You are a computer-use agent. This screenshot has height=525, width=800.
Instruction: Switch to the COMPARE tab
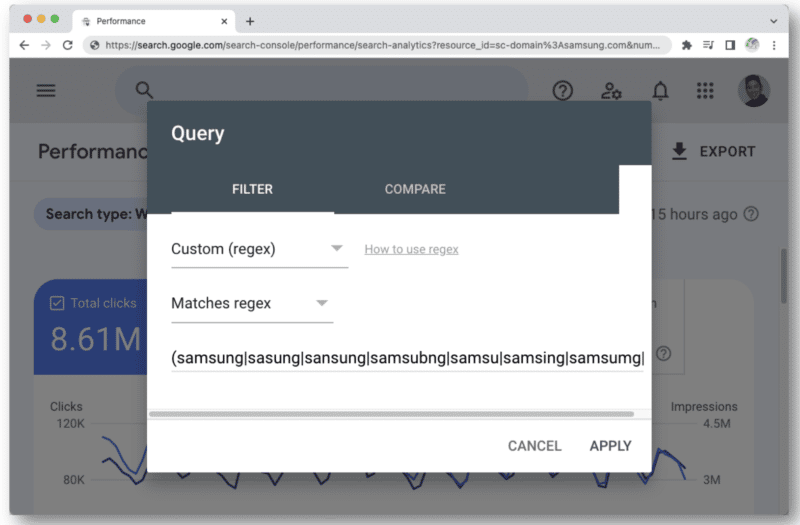(415, 189)
